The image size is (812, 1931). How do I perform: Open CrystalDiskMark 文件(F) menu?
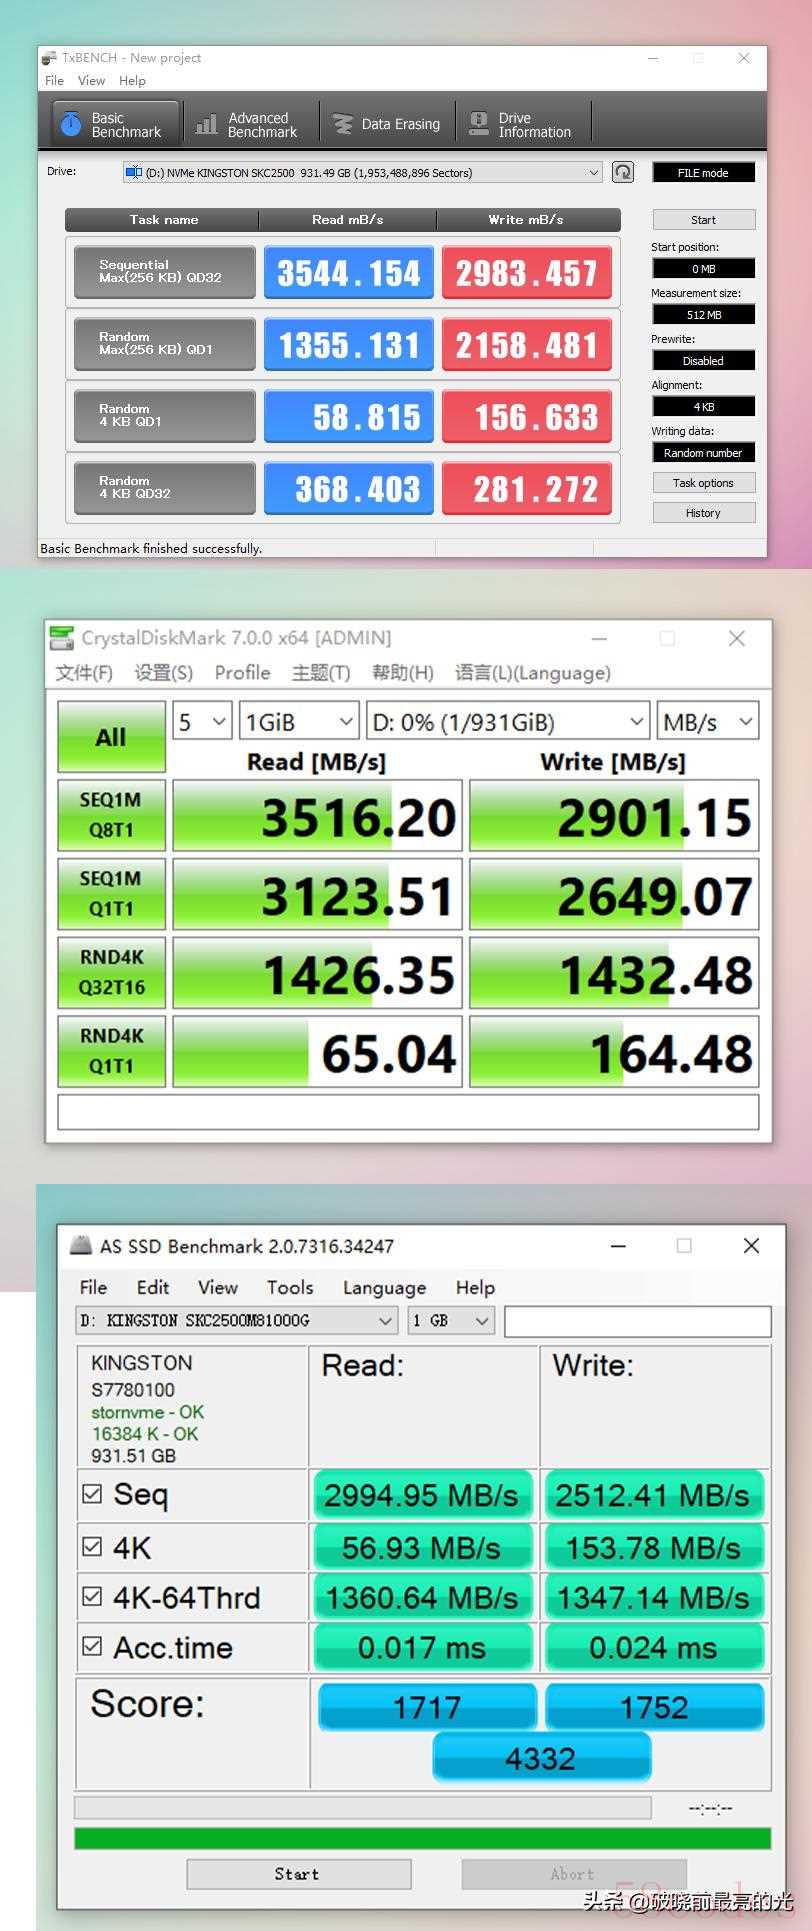pyautogui.click(x=84, y=672)
